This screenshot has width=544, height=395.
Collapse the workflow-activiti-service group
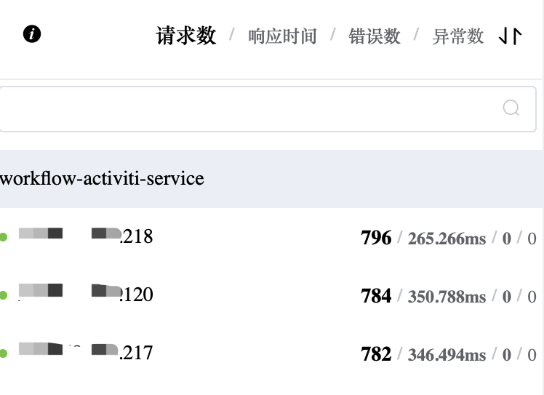pyautogui.click(x=271, y=179)
